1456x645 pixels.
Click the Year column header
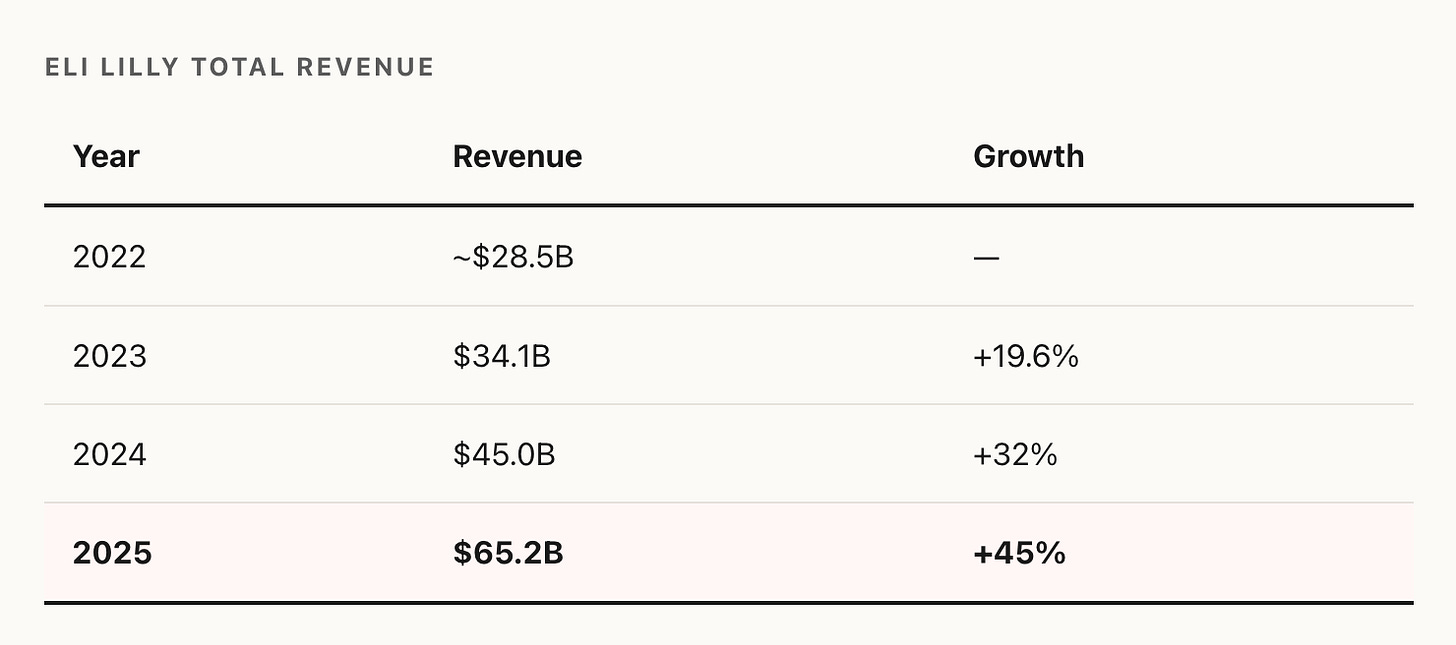(x=106, y=157)
